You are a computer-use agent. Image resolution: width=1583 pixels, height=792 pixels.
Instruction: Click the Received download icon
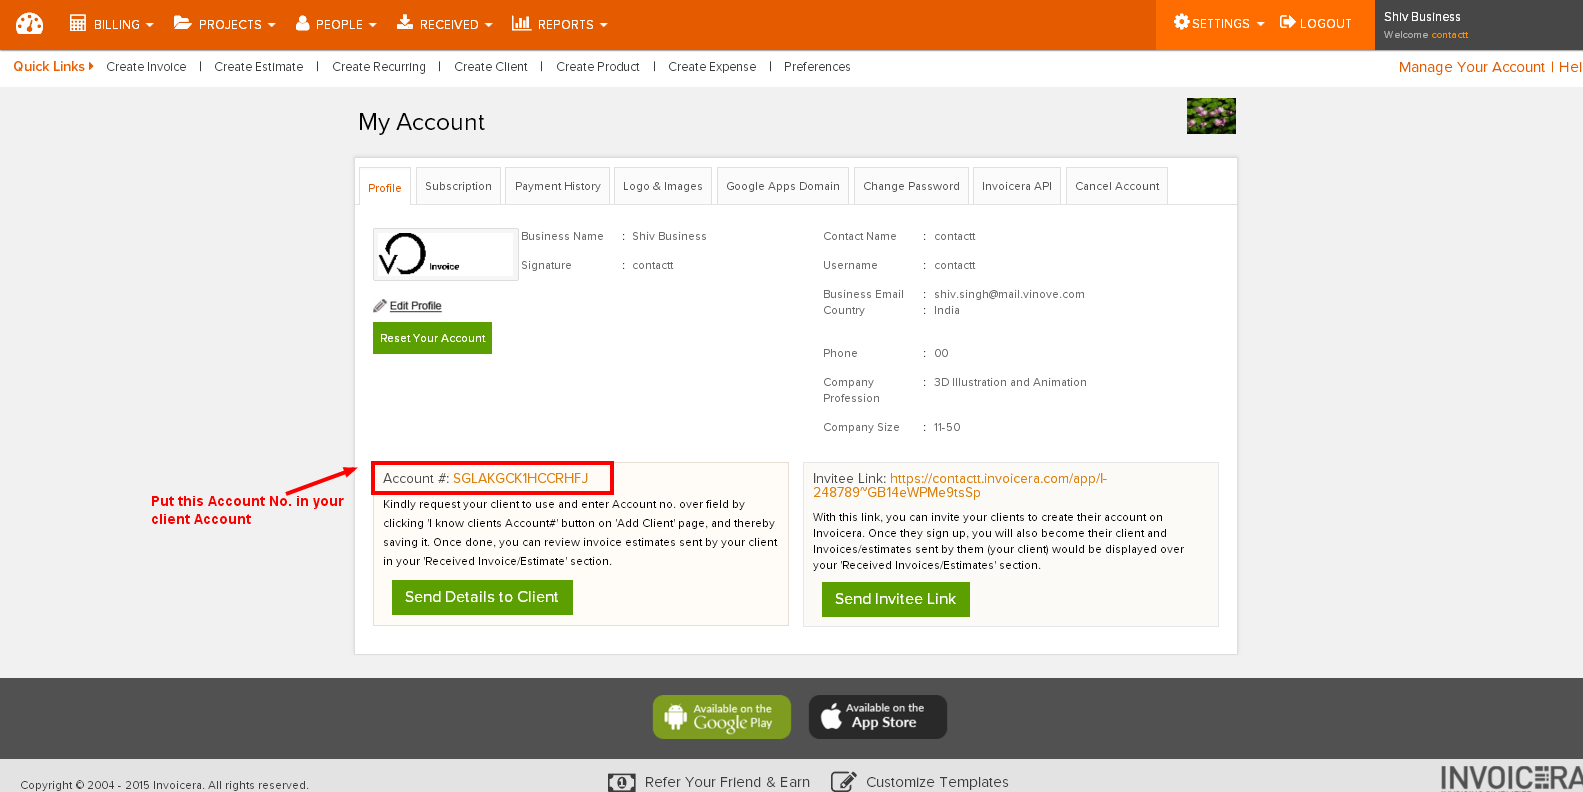[x=405, y=22]
